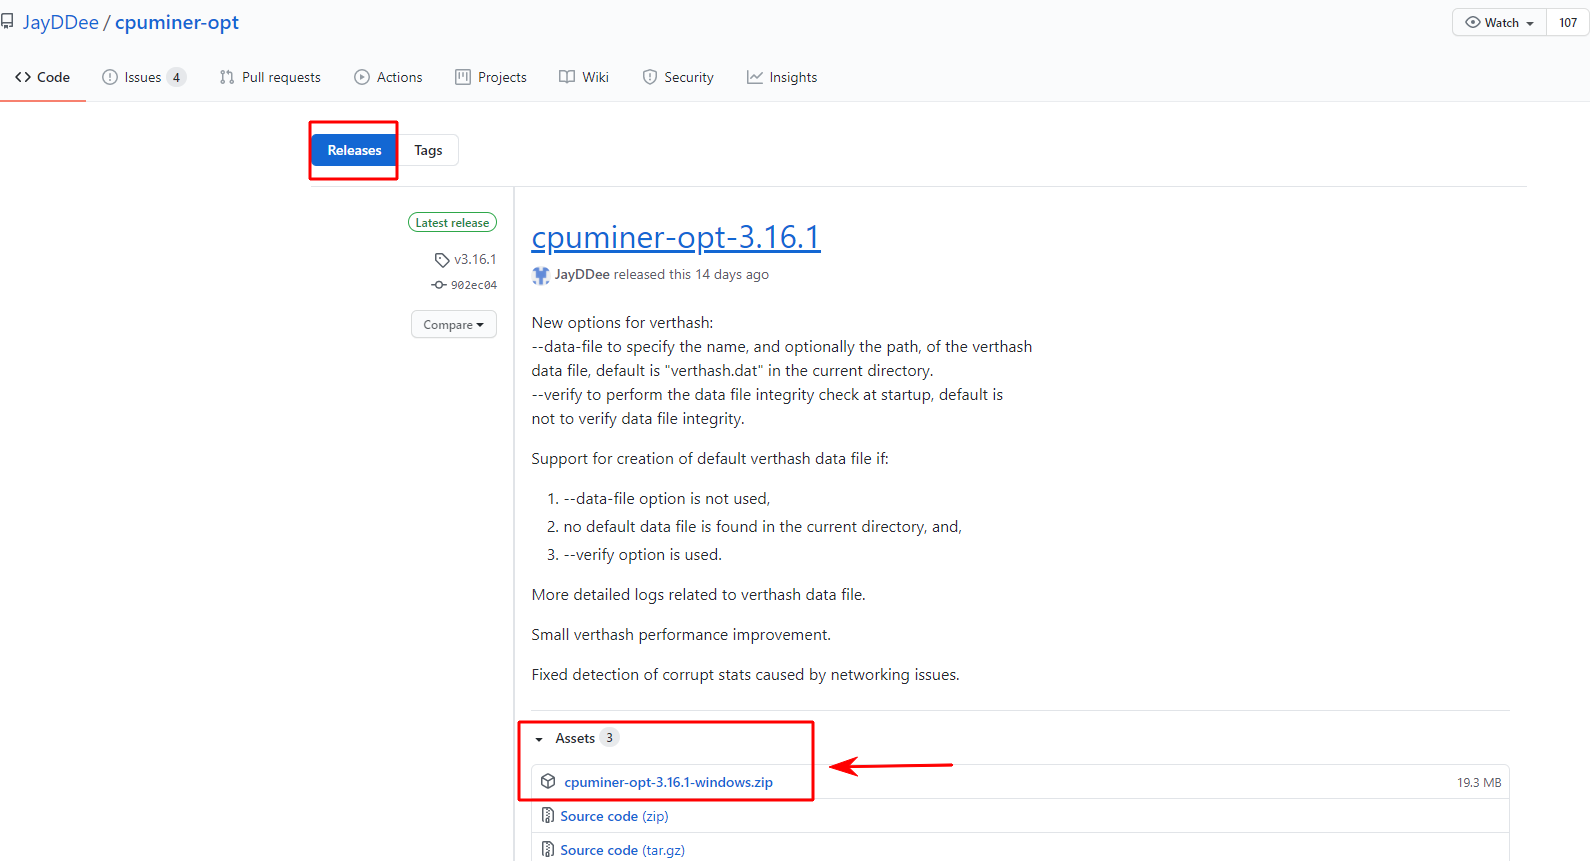Open the cpuminer-opt repository link

tap(177, 22)
